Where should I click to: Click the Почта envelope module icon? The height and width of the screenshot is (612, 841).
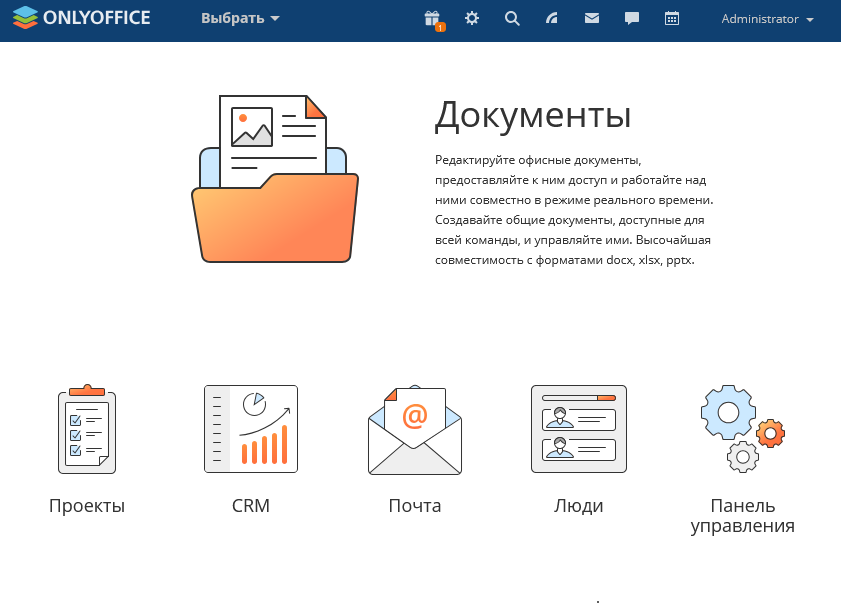click(415, 430)
